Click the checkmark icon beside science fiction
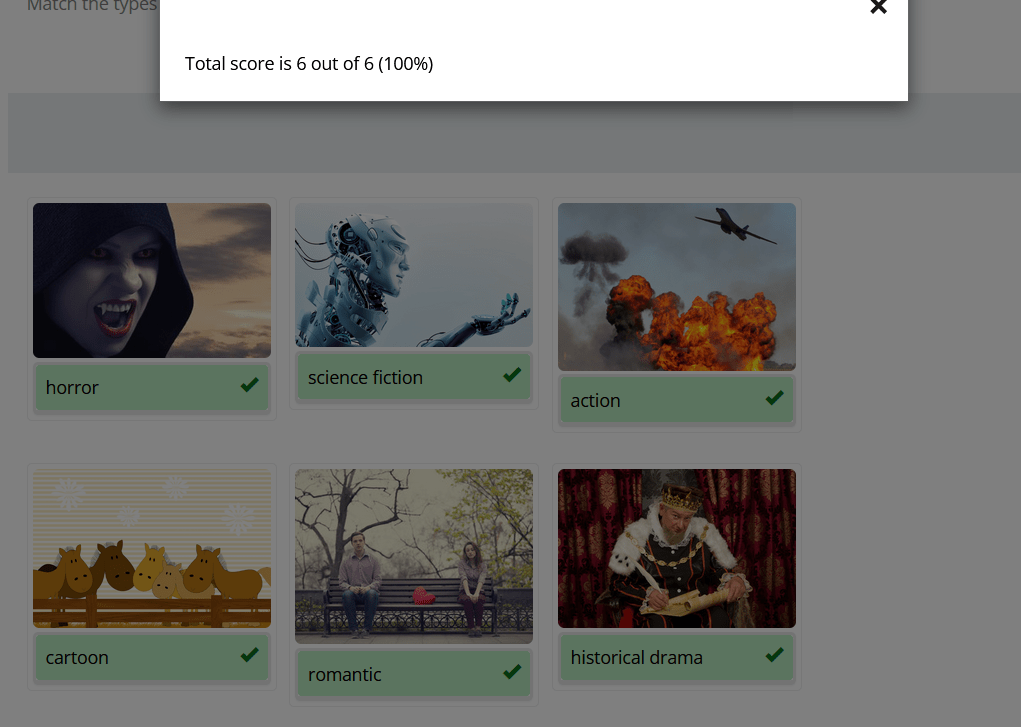1021x727 pixels. [x=512, y=375]
